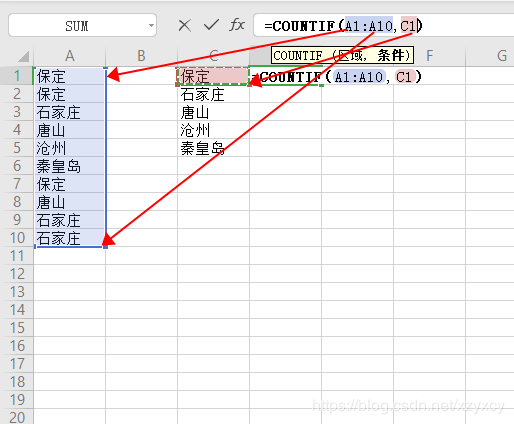This screenshot has width=514, height=424.
Task: Select all cells using corner triangle
Action: coord(23,56)
